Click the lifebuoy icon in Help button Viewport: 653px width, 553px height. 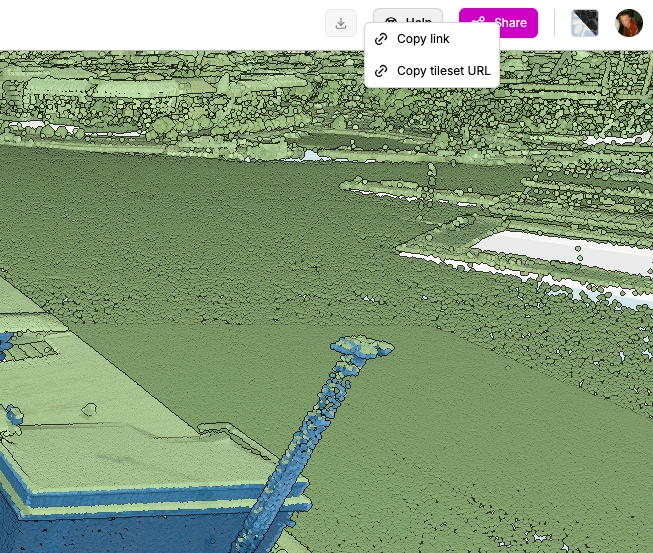(391, 22)
